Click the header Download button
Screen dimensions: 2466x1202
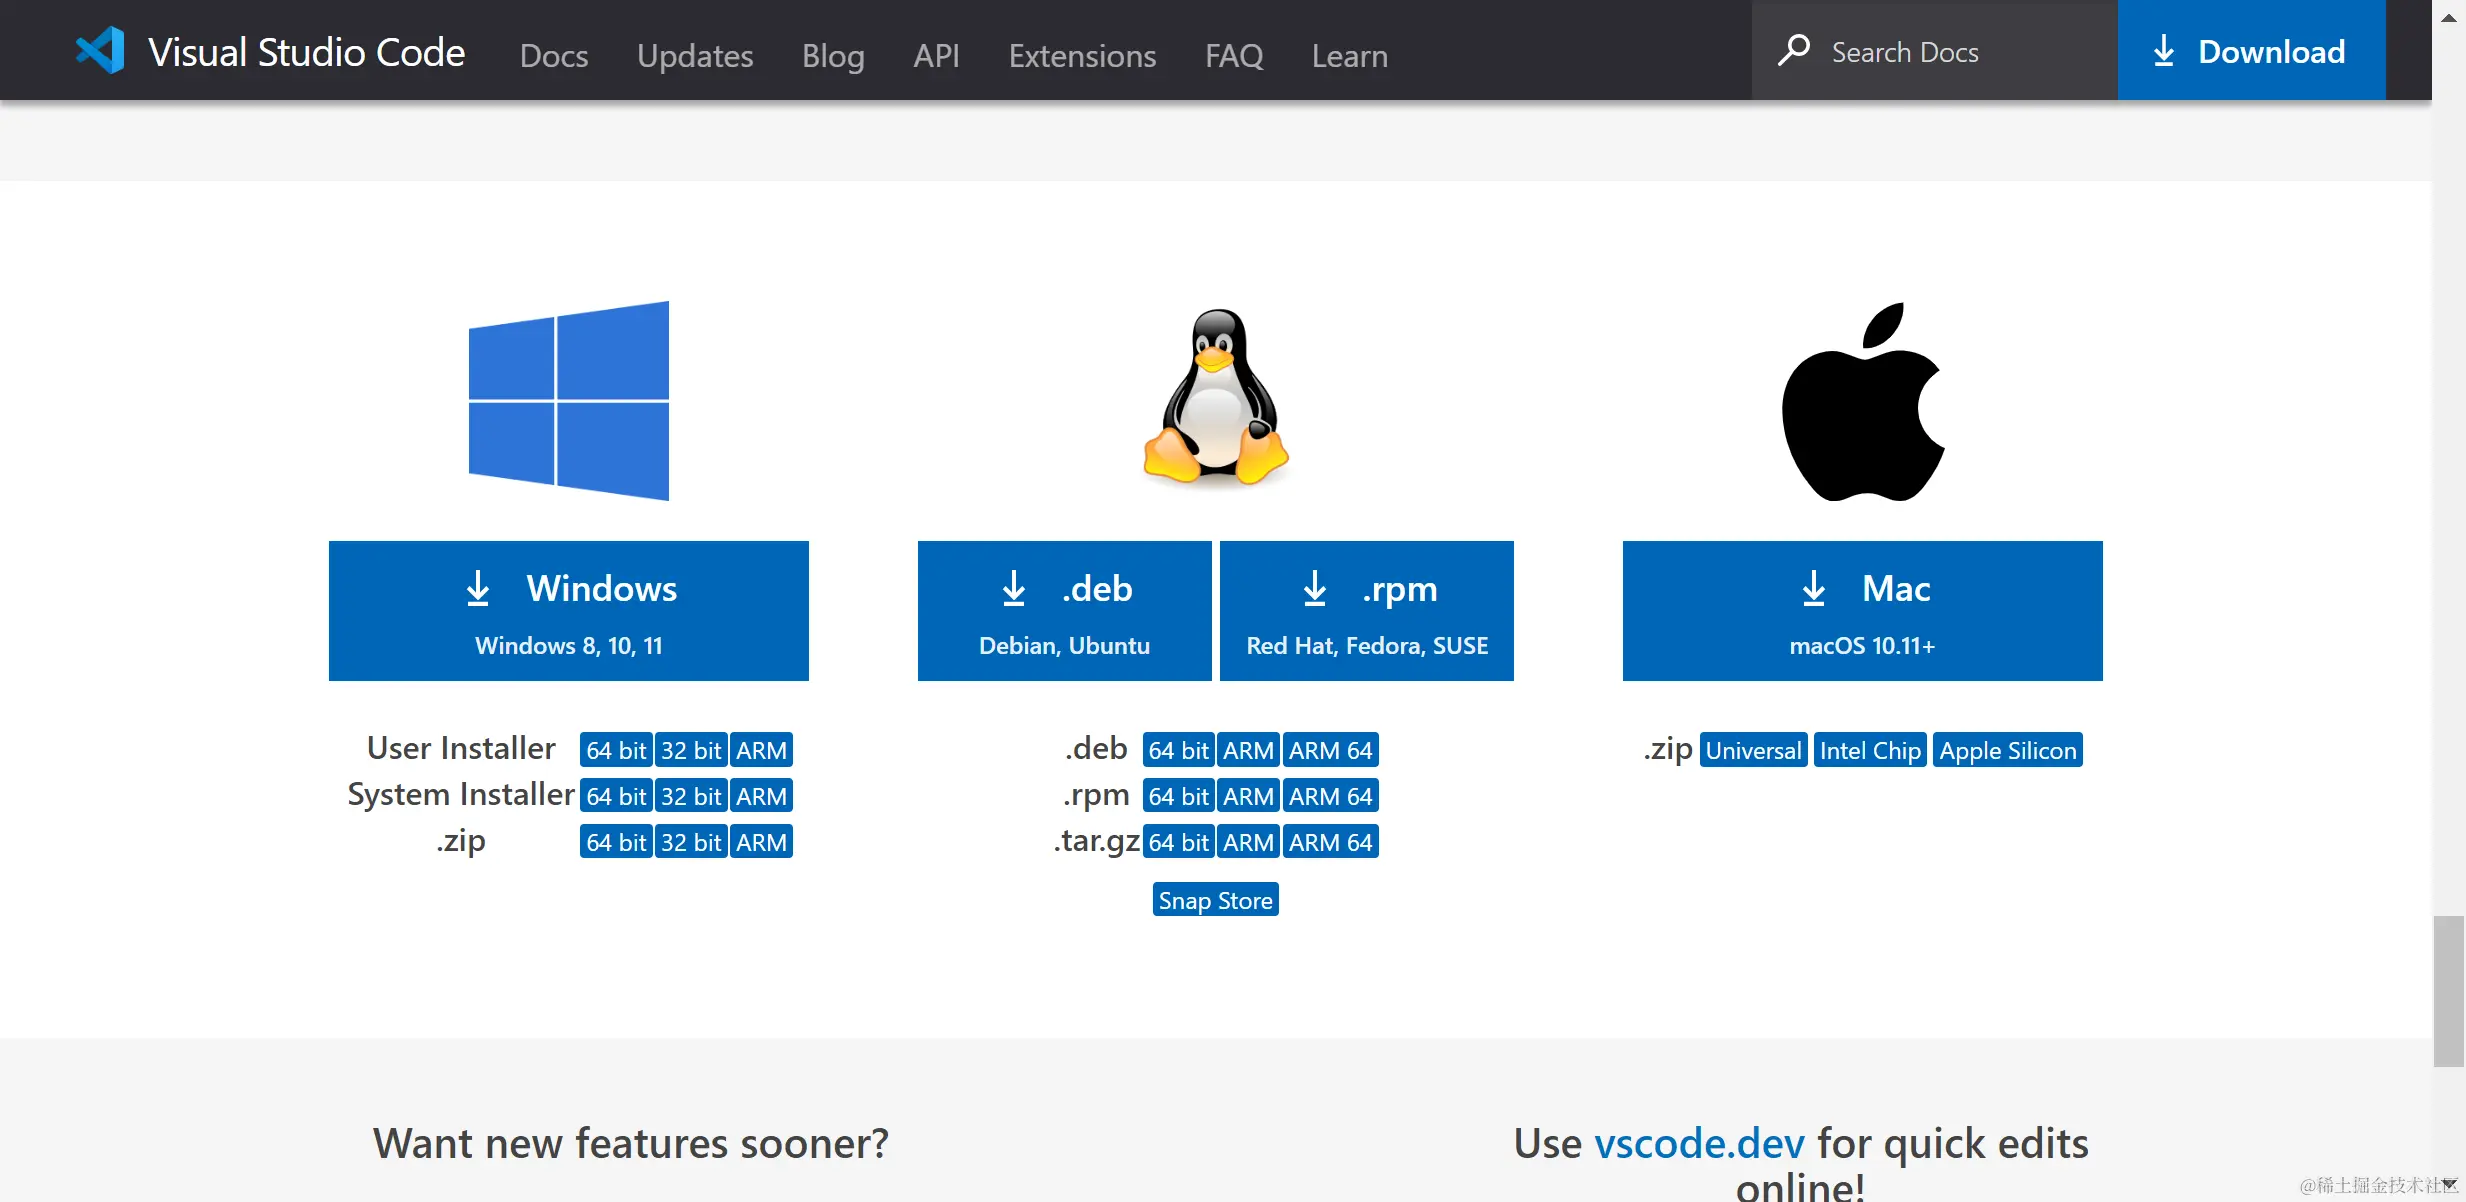2251,50
